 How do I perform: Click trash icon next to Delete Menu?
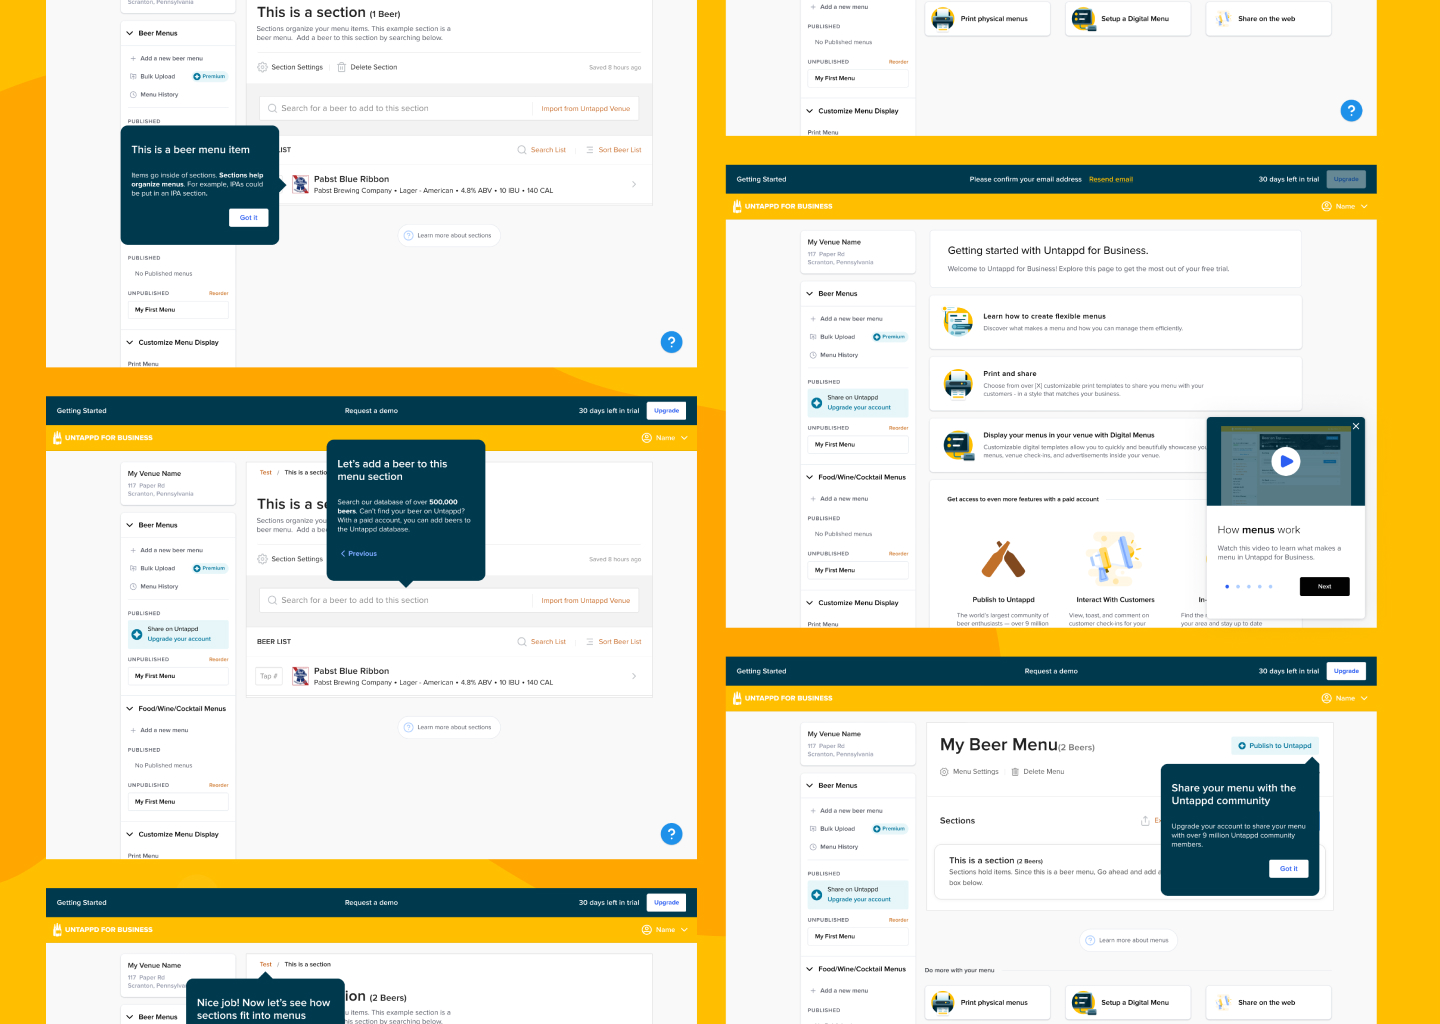[x=1015, y=772]
